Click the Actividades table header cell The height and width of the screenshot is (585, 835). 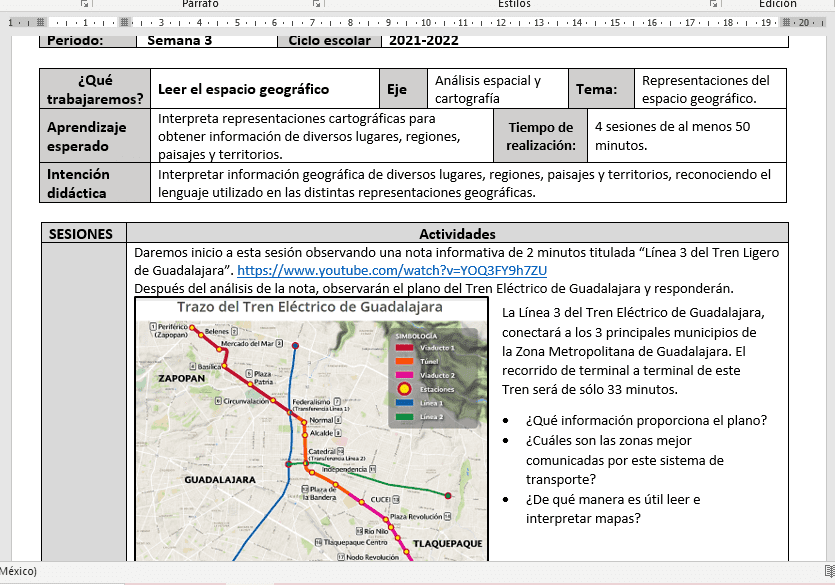[x=457, y=233]
